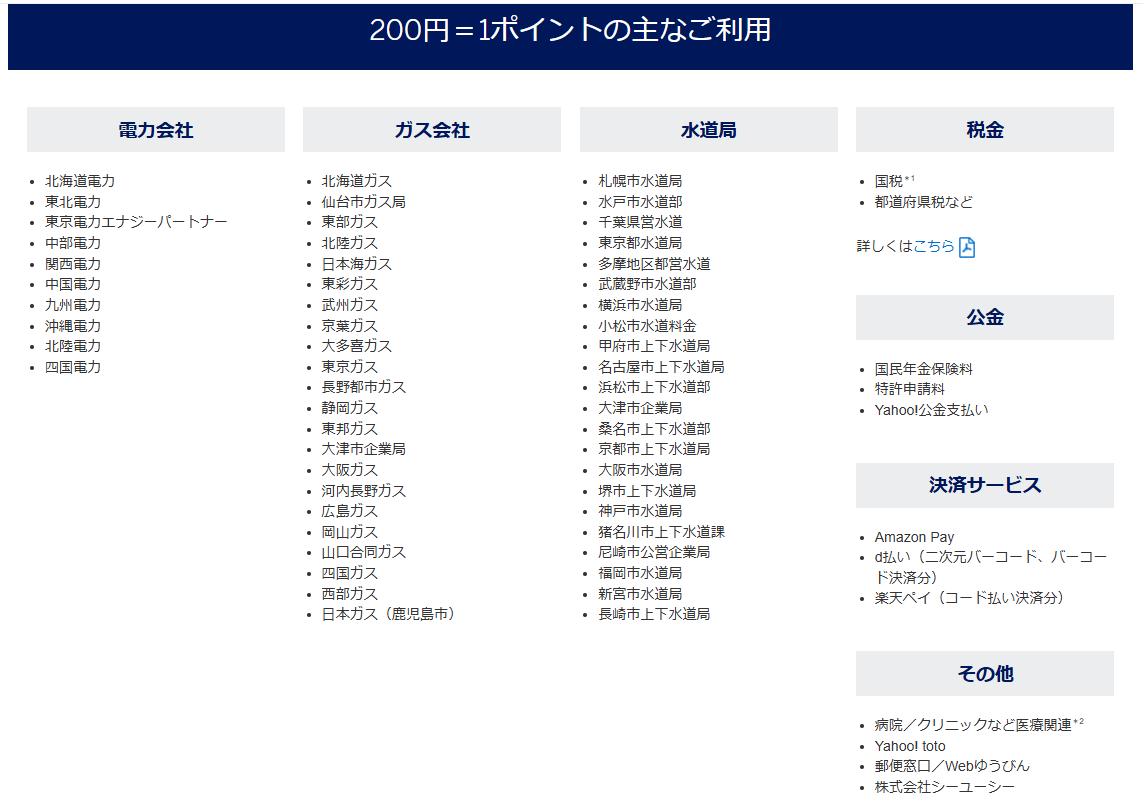The width and height of the screenshot is (1143, 810).
Task: Select the 決済サービス section heading
Action: coord(985,485)
